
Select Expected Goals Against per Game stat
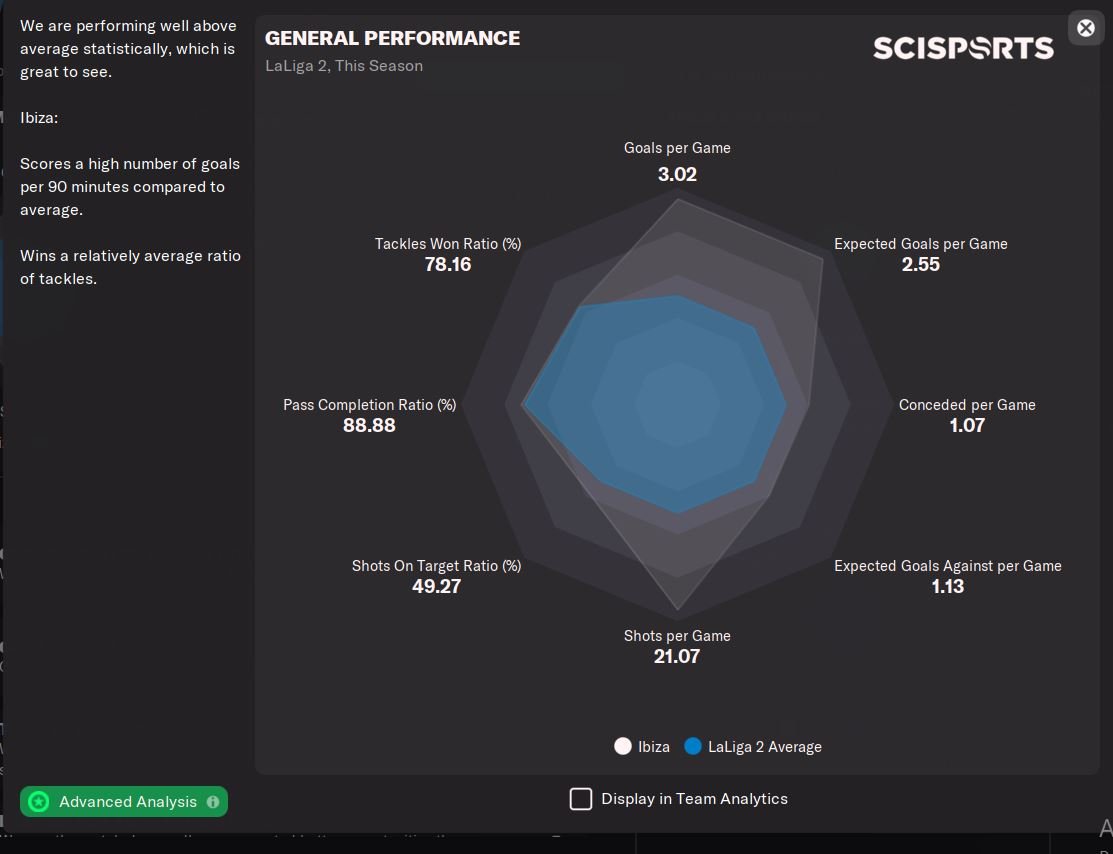(x=948, y=576)
